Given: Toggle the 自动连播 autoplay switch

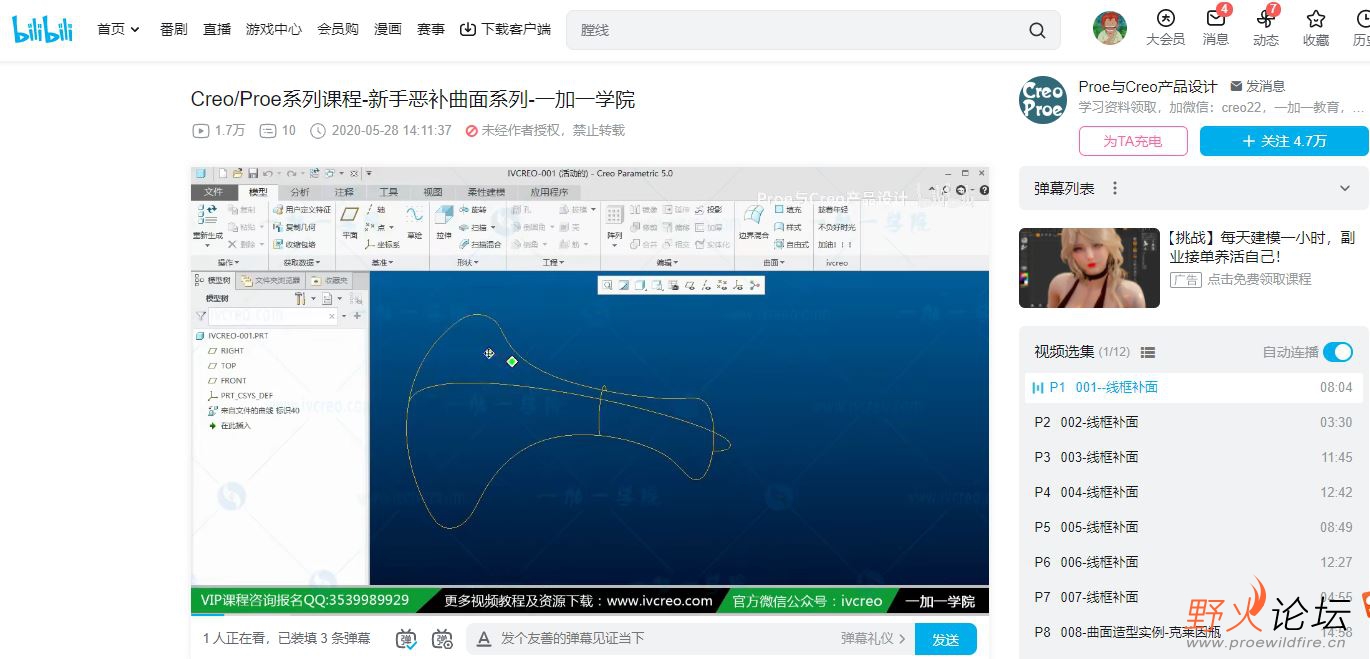Looking at the screenshot, I should click(1337, 352).
